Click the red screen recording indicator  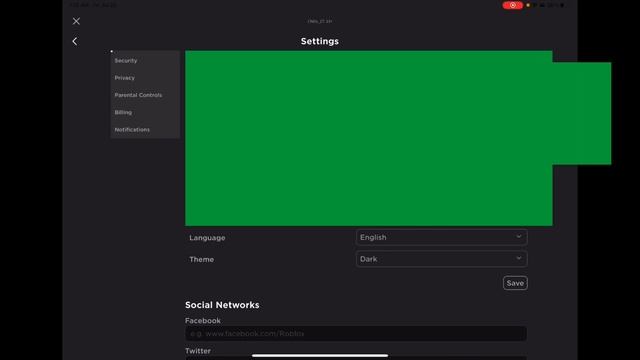point(513,5)
